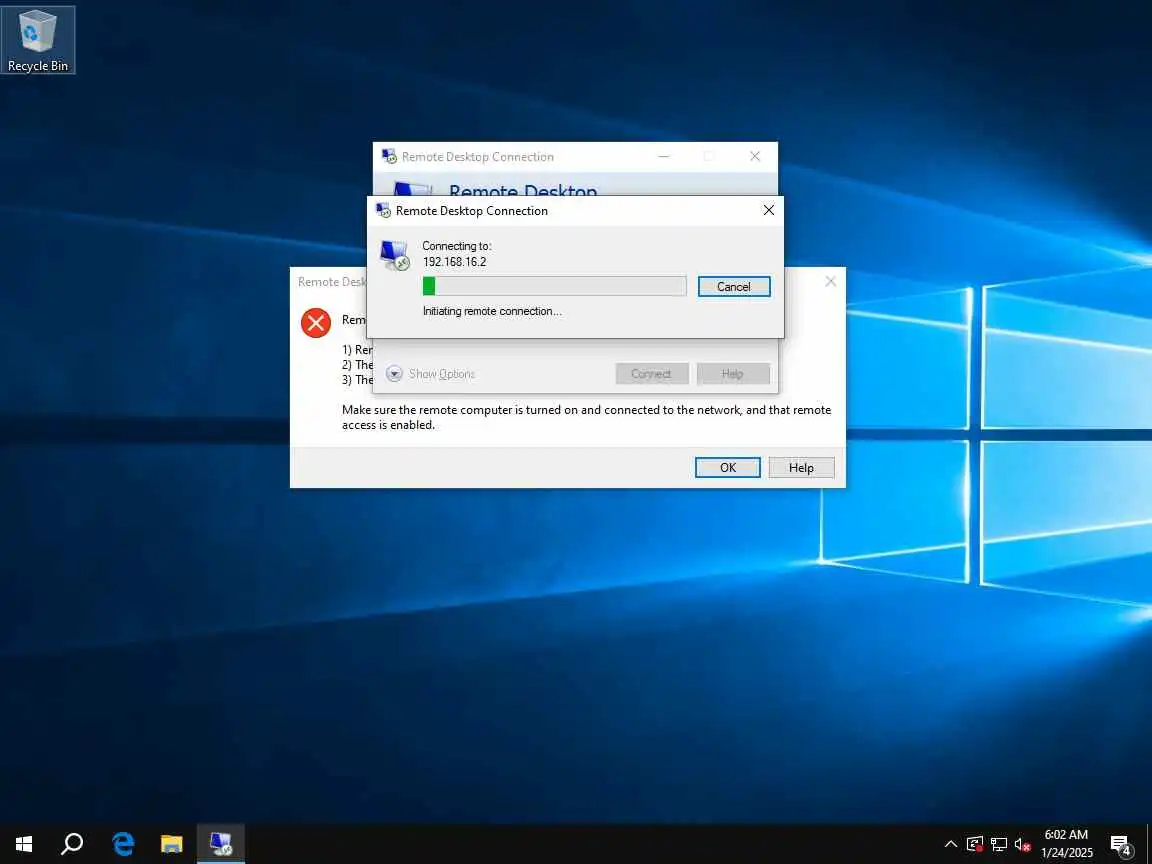The height and width of the screenshot is (864, 1152).
Task: Click the greyed-out Help button beside Connect
Action: pos(732,374)
